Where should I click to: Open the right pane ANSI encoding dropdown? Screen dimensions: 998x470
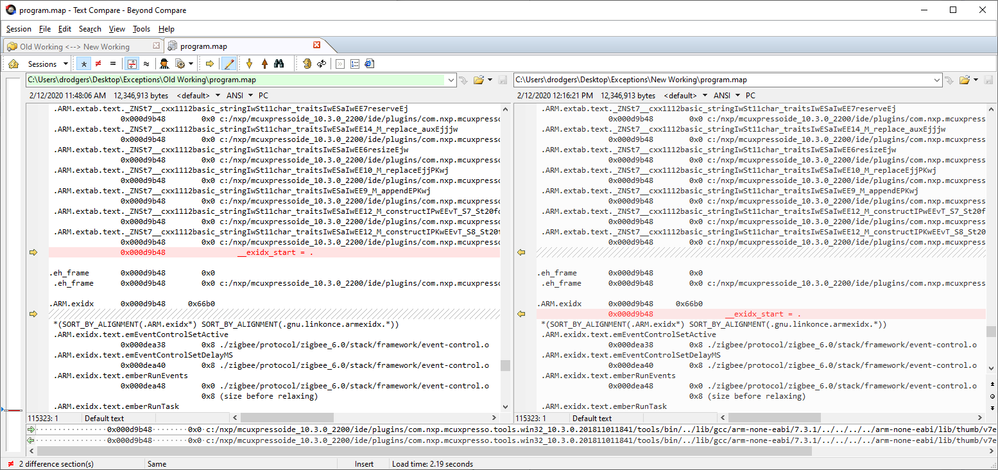coord(726,95)
